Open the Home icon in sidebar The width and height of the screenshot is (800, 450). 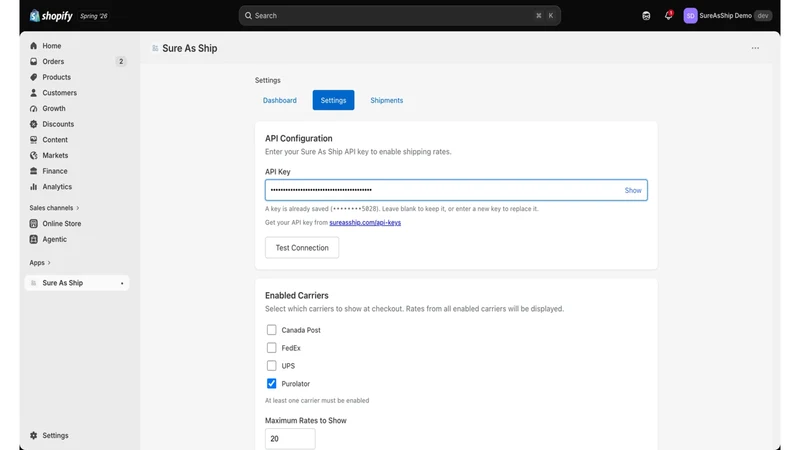(x=34, y=46)
